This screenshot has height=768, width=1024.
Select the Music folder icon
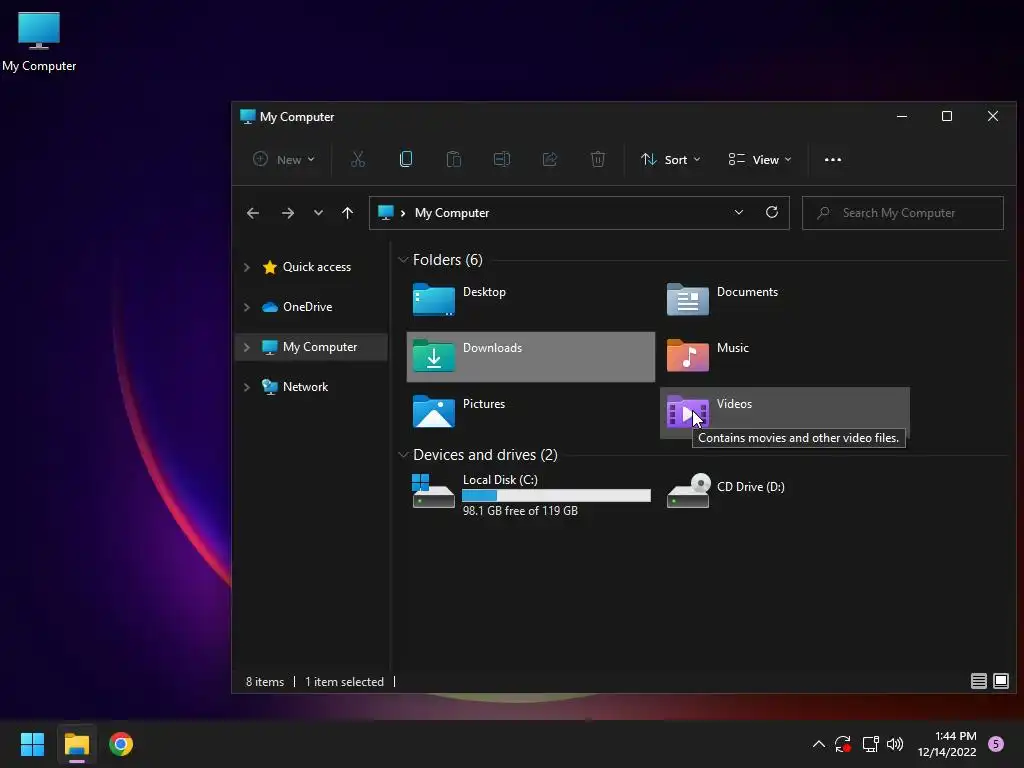[x=688, y=356]
